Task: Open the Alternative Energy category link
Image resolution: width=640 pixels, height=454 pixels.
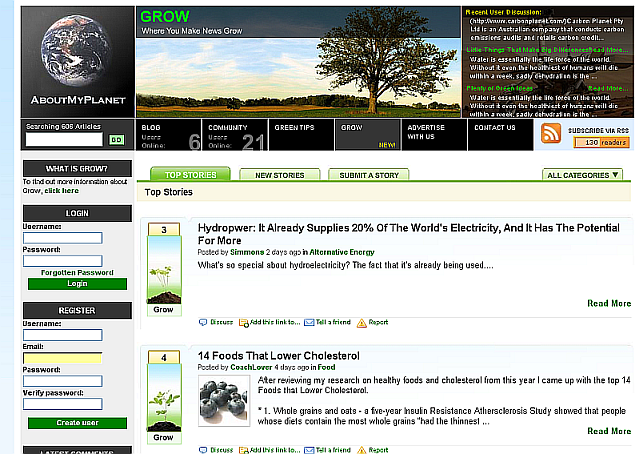Action: (342, 252)
